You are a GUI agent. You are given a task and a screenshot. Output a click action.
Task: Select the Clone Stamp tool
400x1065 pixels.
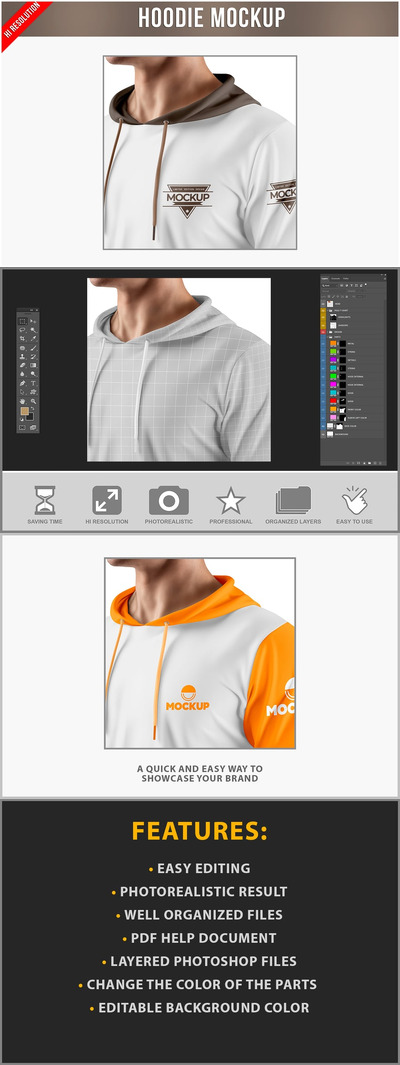coord(22,357)
